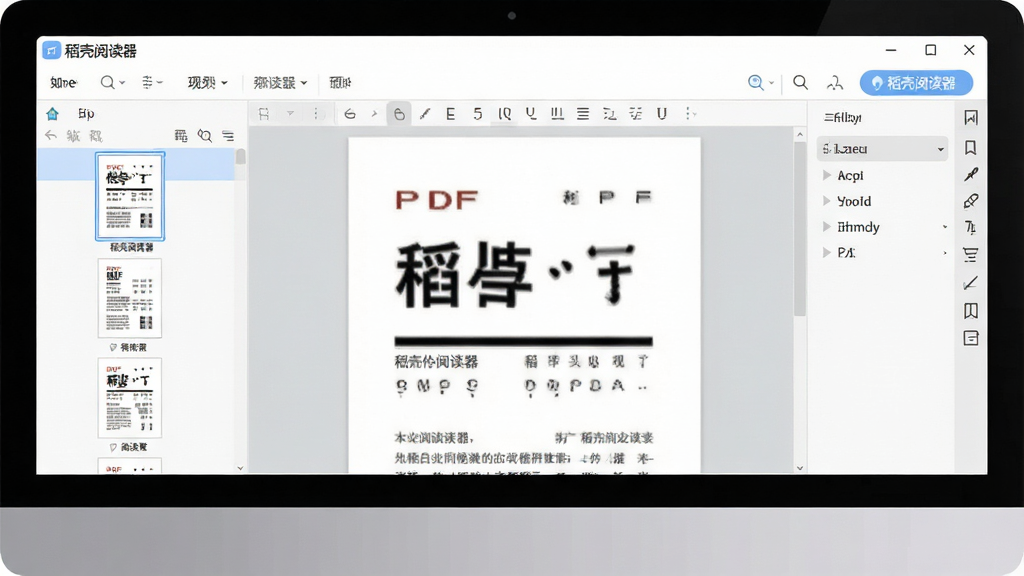Open the dropdown menu starting with 现
The height and width of the screenshot is (576, 1024).
[x=208, y=83]
